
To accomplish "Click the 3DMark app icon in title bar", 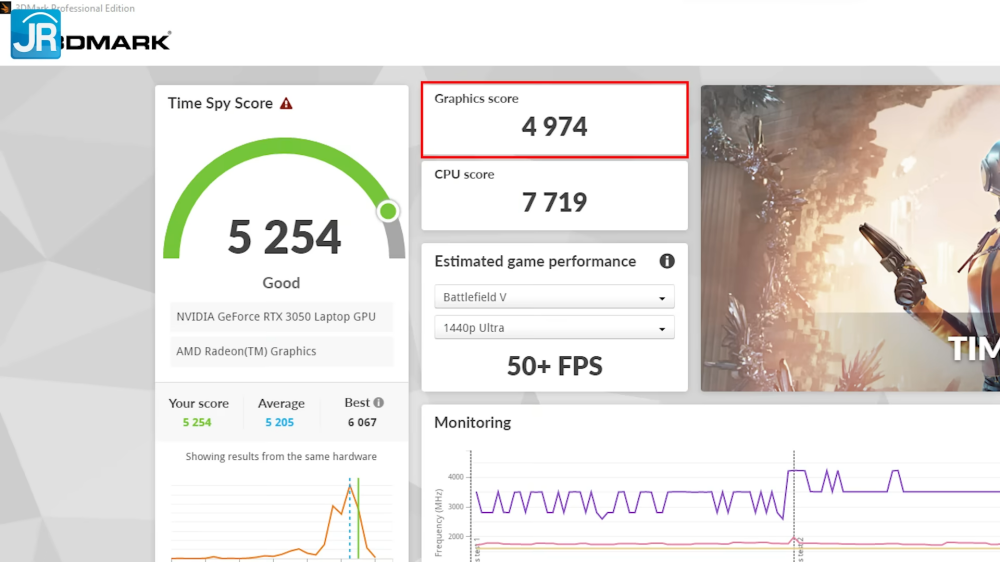I will [x=6, y=8].
